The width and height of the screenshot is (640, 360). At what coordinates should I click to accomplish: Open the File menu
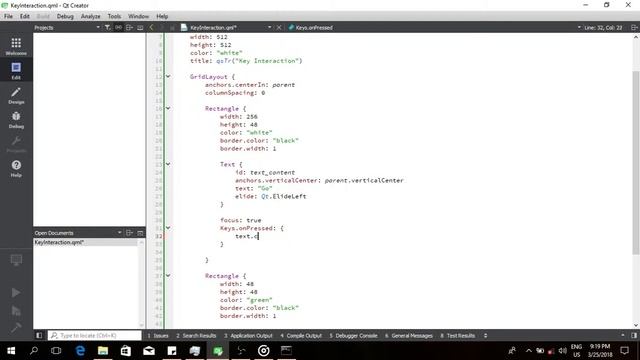(x=9, y=16)
